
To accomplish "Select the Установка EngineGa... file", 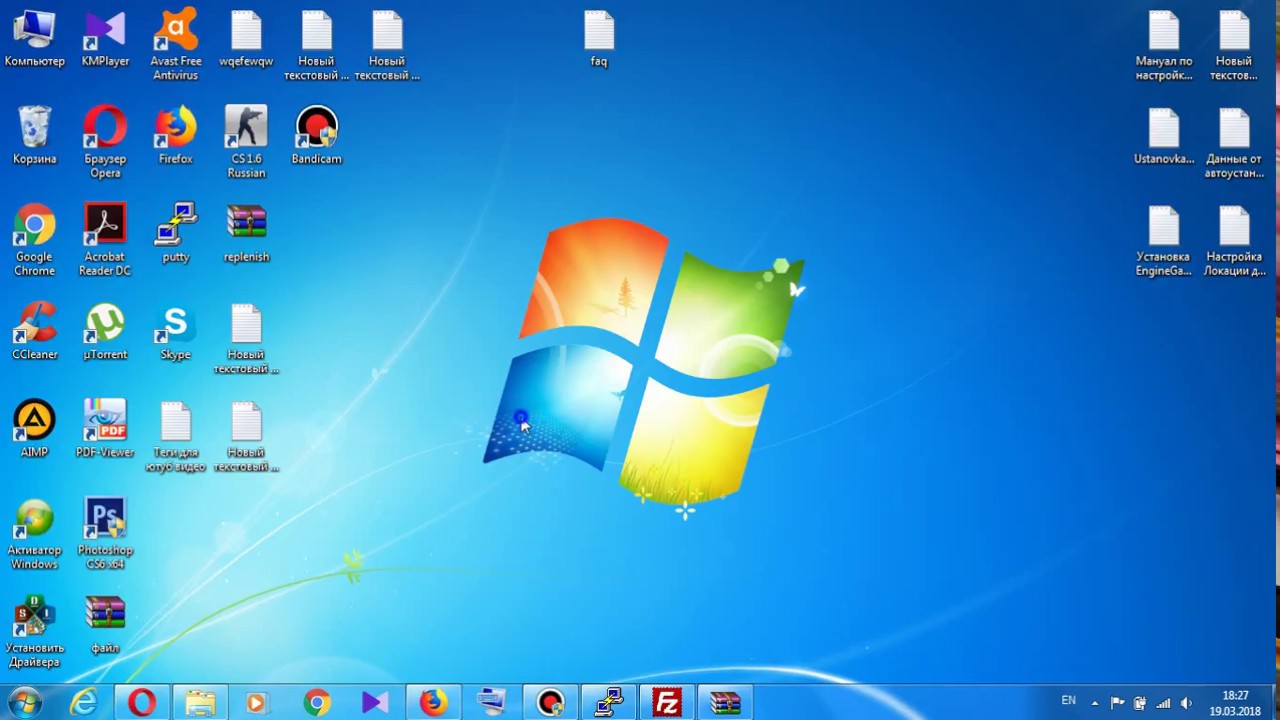I will [1164, 240].
